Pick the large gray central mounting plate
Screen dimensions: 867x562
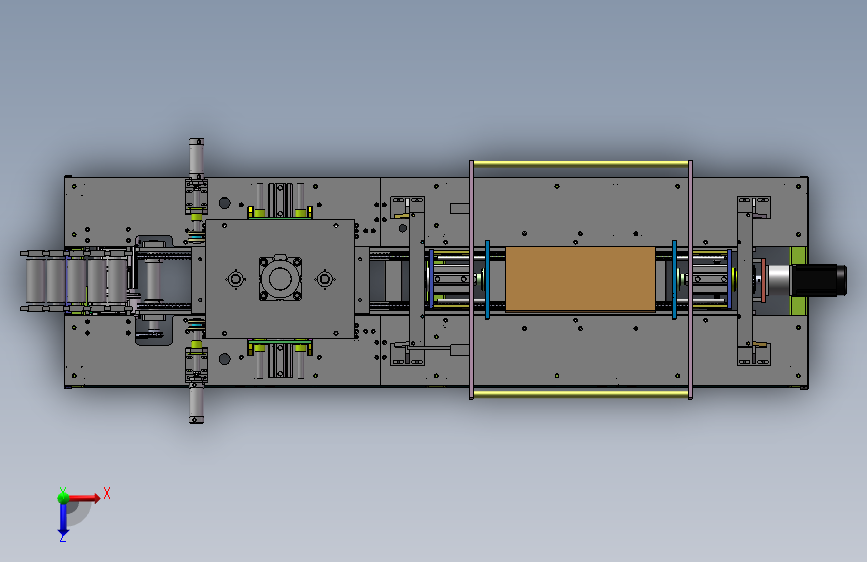click(x=280, y=279)
